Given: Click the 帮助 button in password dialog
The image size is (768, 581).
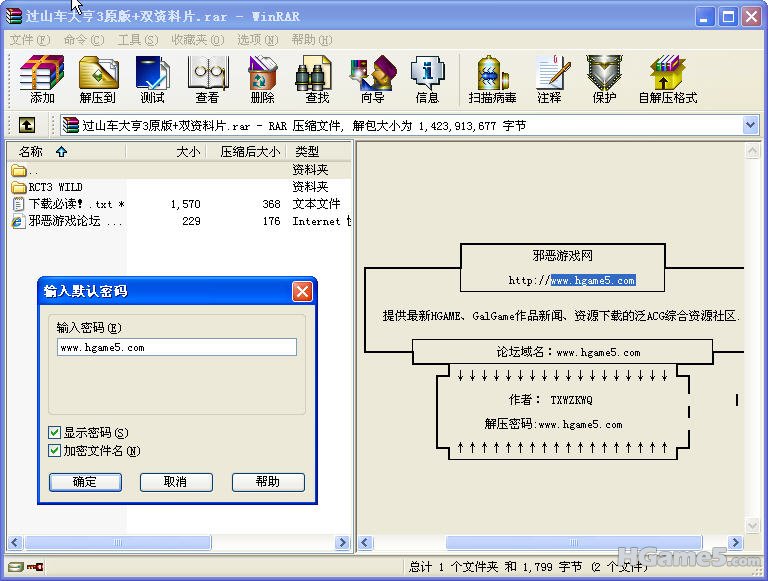Looking at the screenshot, I should (268, 482).
